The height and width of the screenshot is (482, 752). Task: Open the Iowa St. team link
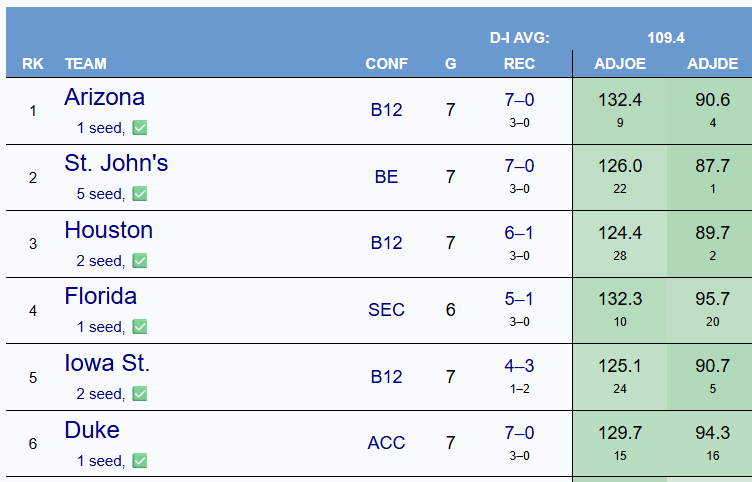coord(107,363)
